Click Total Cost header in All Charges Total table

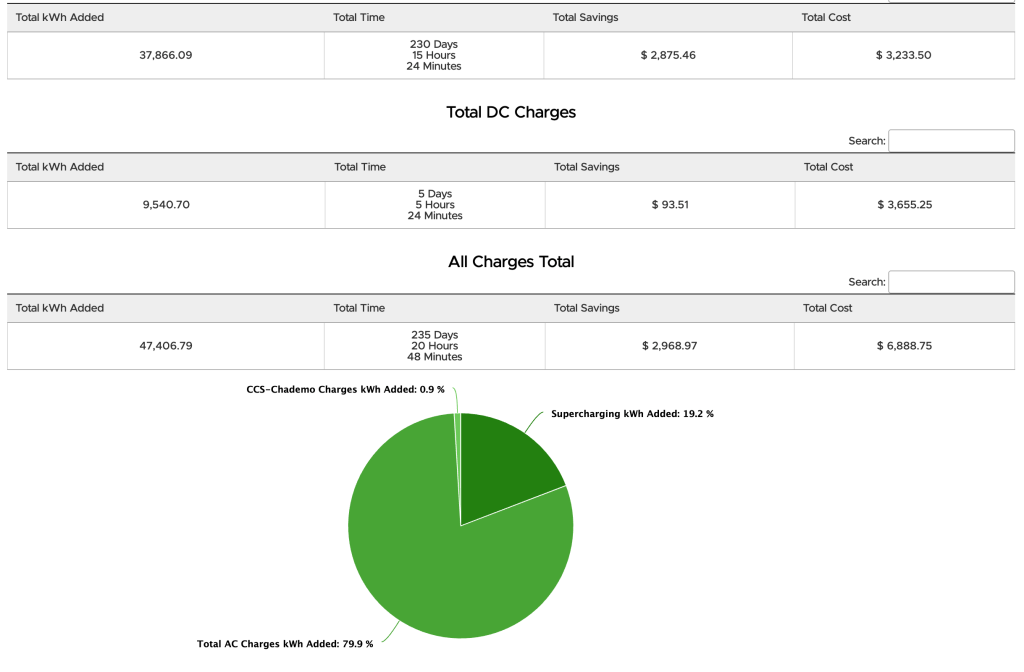tap(828, 308)
